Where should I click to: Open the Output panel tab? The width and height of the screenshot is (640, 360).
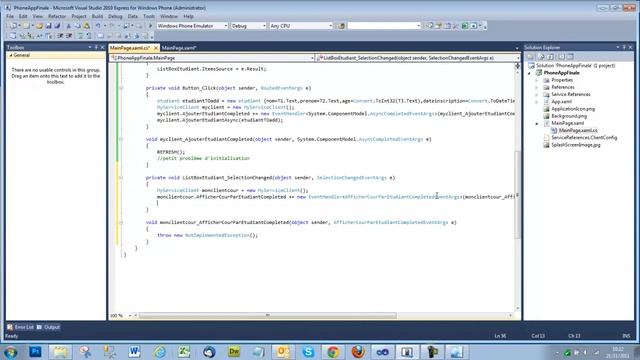point(48,327)
